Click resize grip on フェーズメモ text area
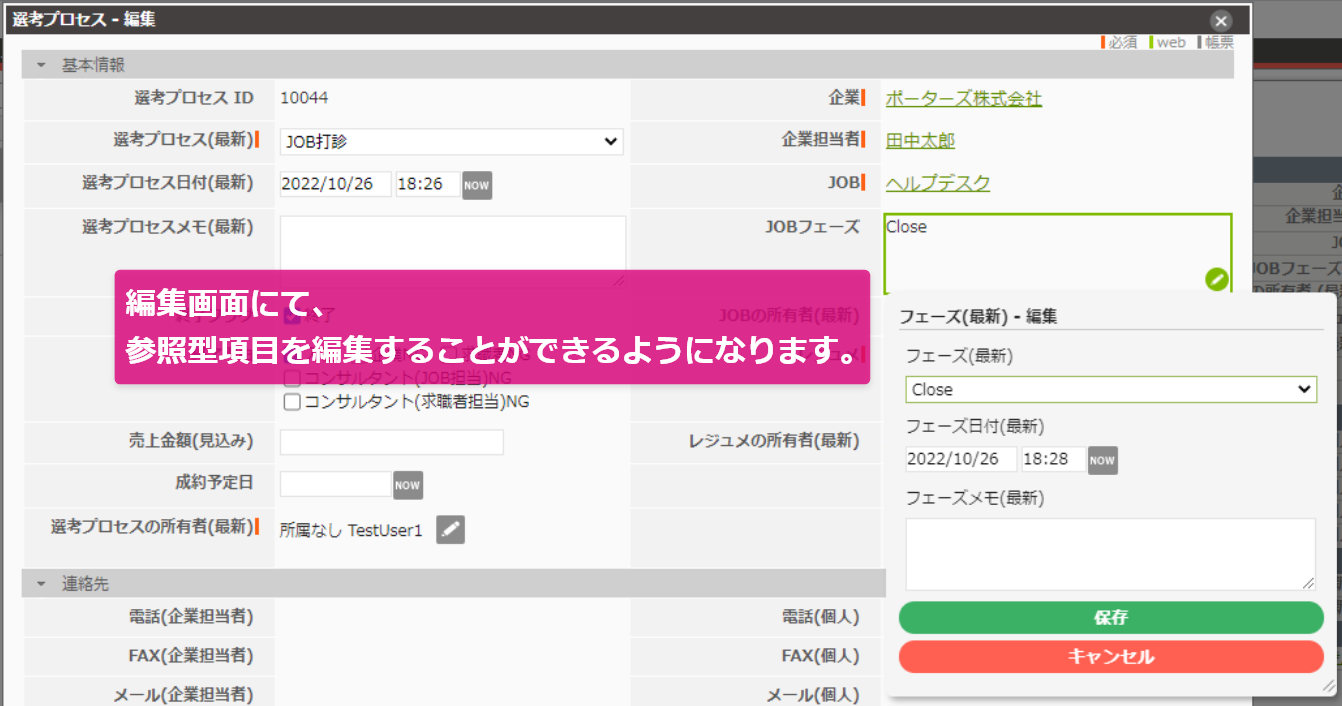 pyautogui.click(x=1309, y=583)
